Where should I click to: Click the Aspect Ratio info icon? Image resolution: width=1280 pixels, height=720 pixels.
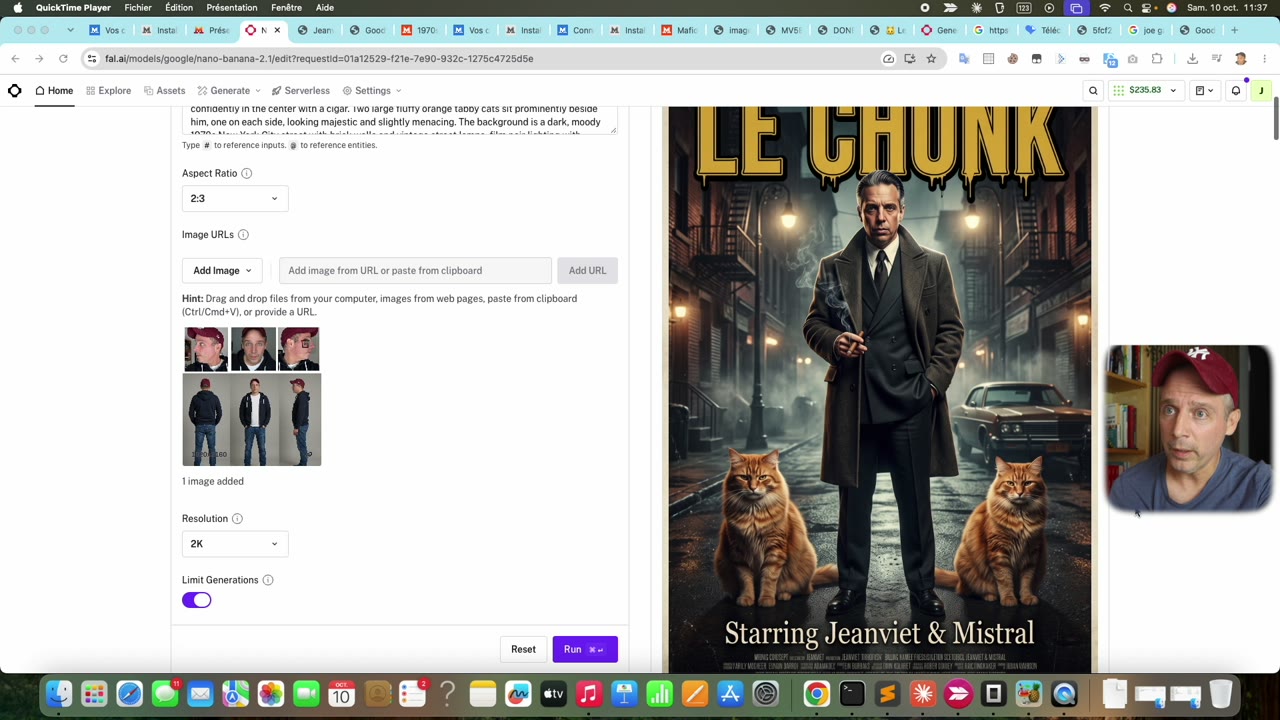coord(247,173)
